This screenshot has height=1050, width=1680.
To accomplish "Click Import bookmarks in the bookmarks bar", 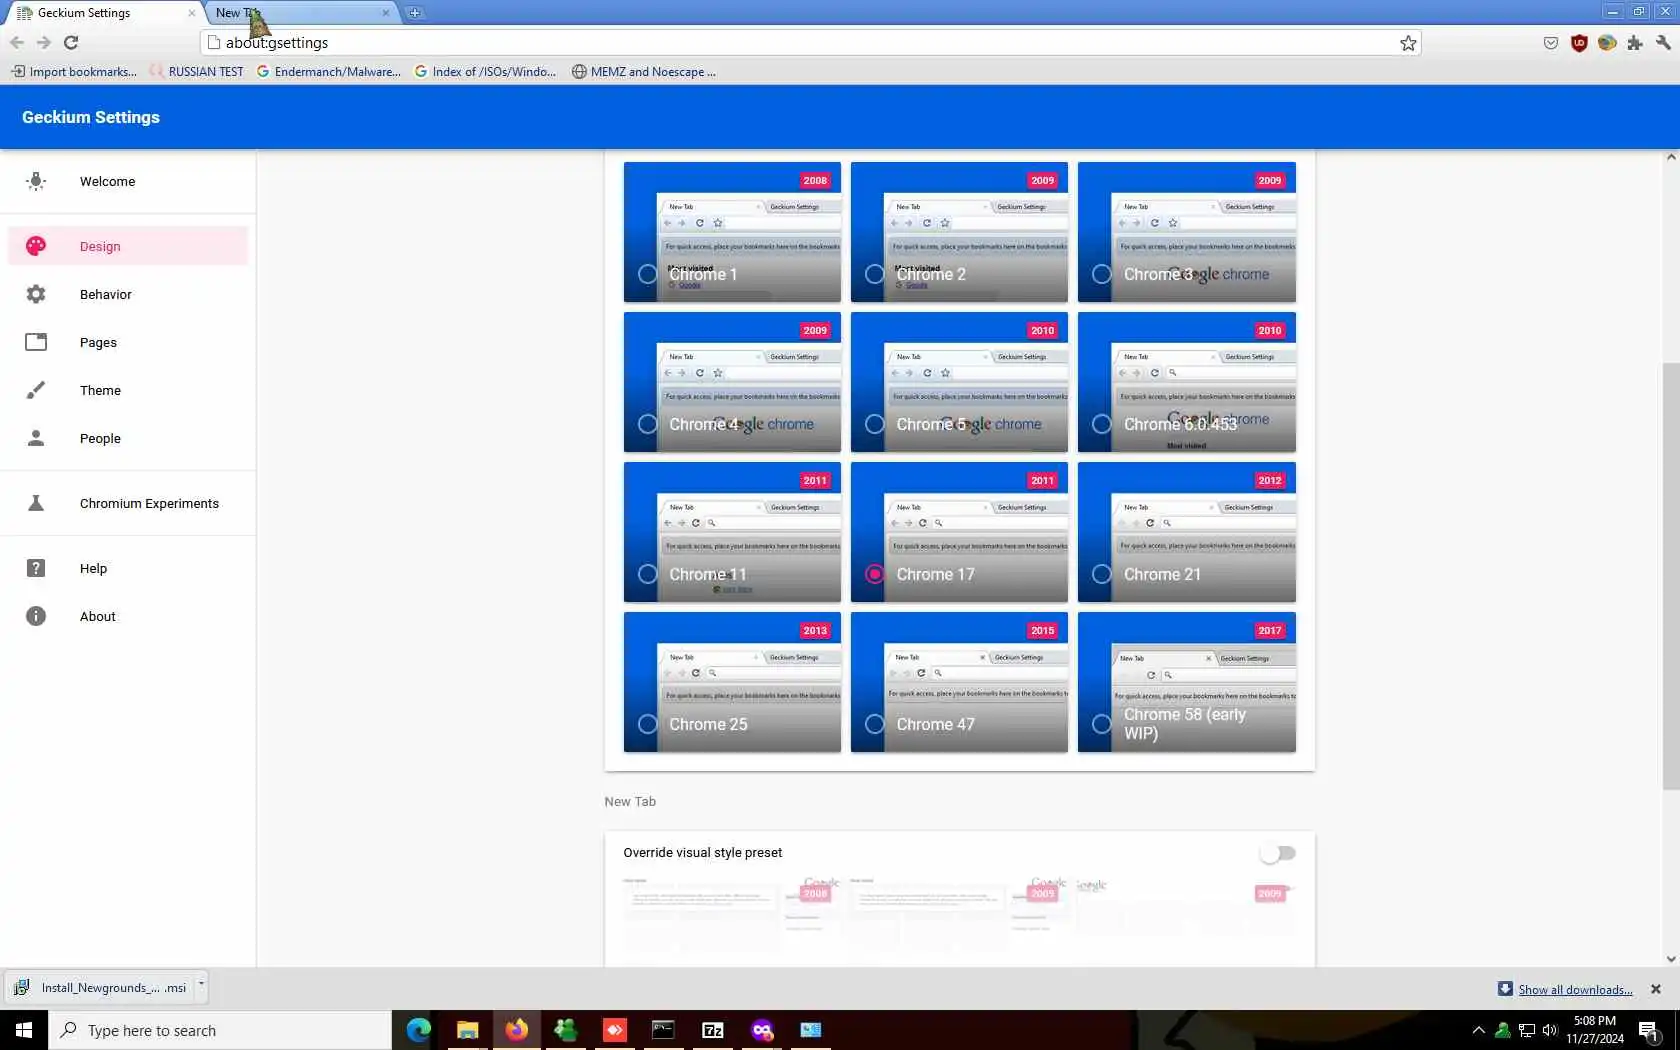I will point(74,72).
